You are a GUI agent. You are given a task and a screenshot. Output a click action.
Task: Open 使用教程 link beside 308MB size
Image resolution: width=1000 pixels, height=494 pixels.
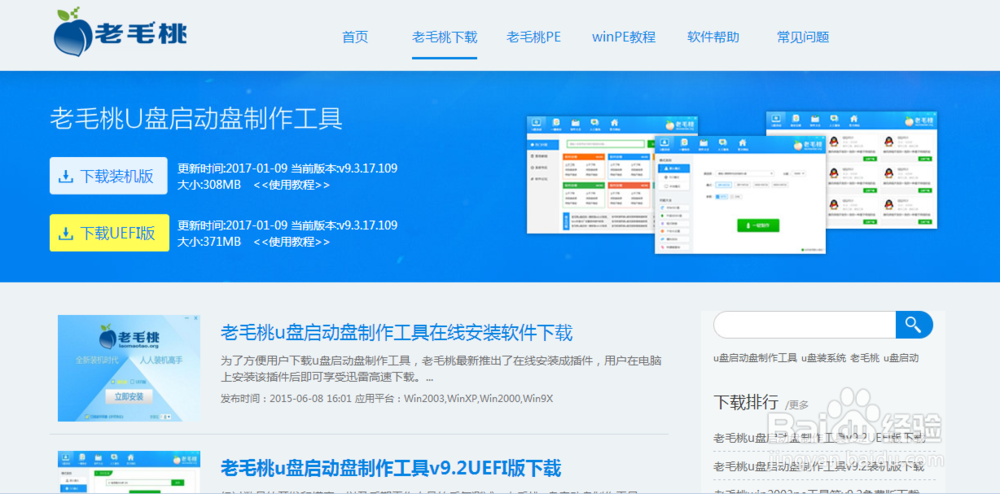pyautogui.click(x=292, y=185)
